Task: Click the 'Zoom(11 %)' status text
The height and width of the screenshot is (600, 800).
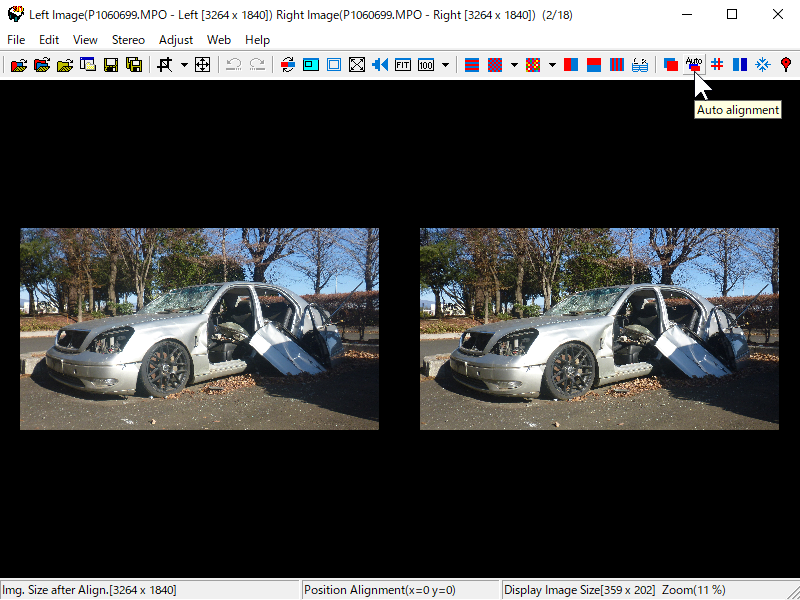Action: 694,590
